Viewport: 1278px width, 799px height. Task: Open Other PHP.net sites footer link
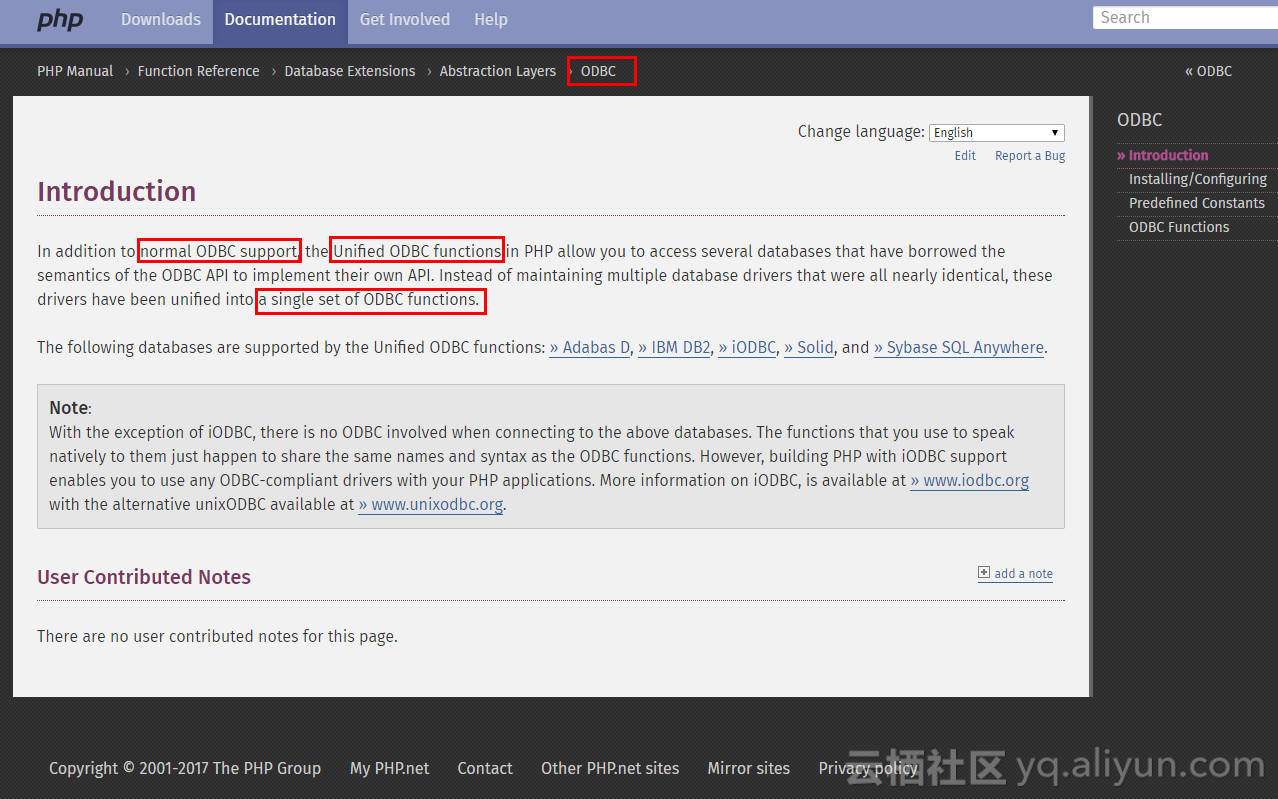pyautogui.click(x=610, y=769)
